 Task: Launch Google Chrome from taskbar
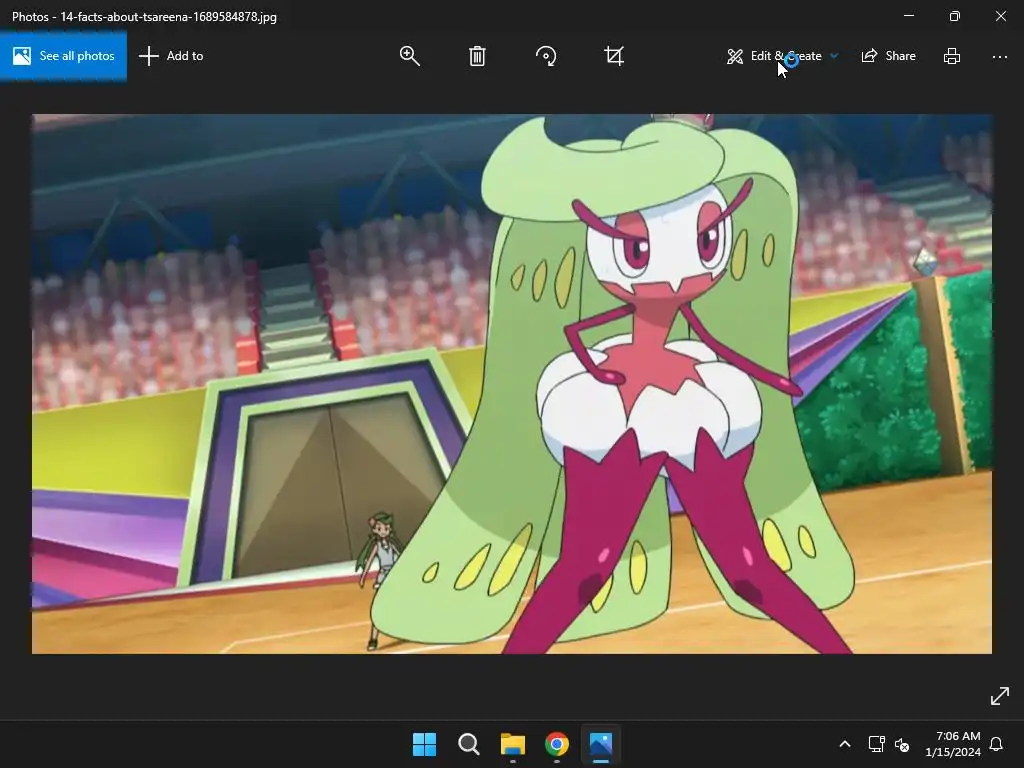[x=557, y=744]
